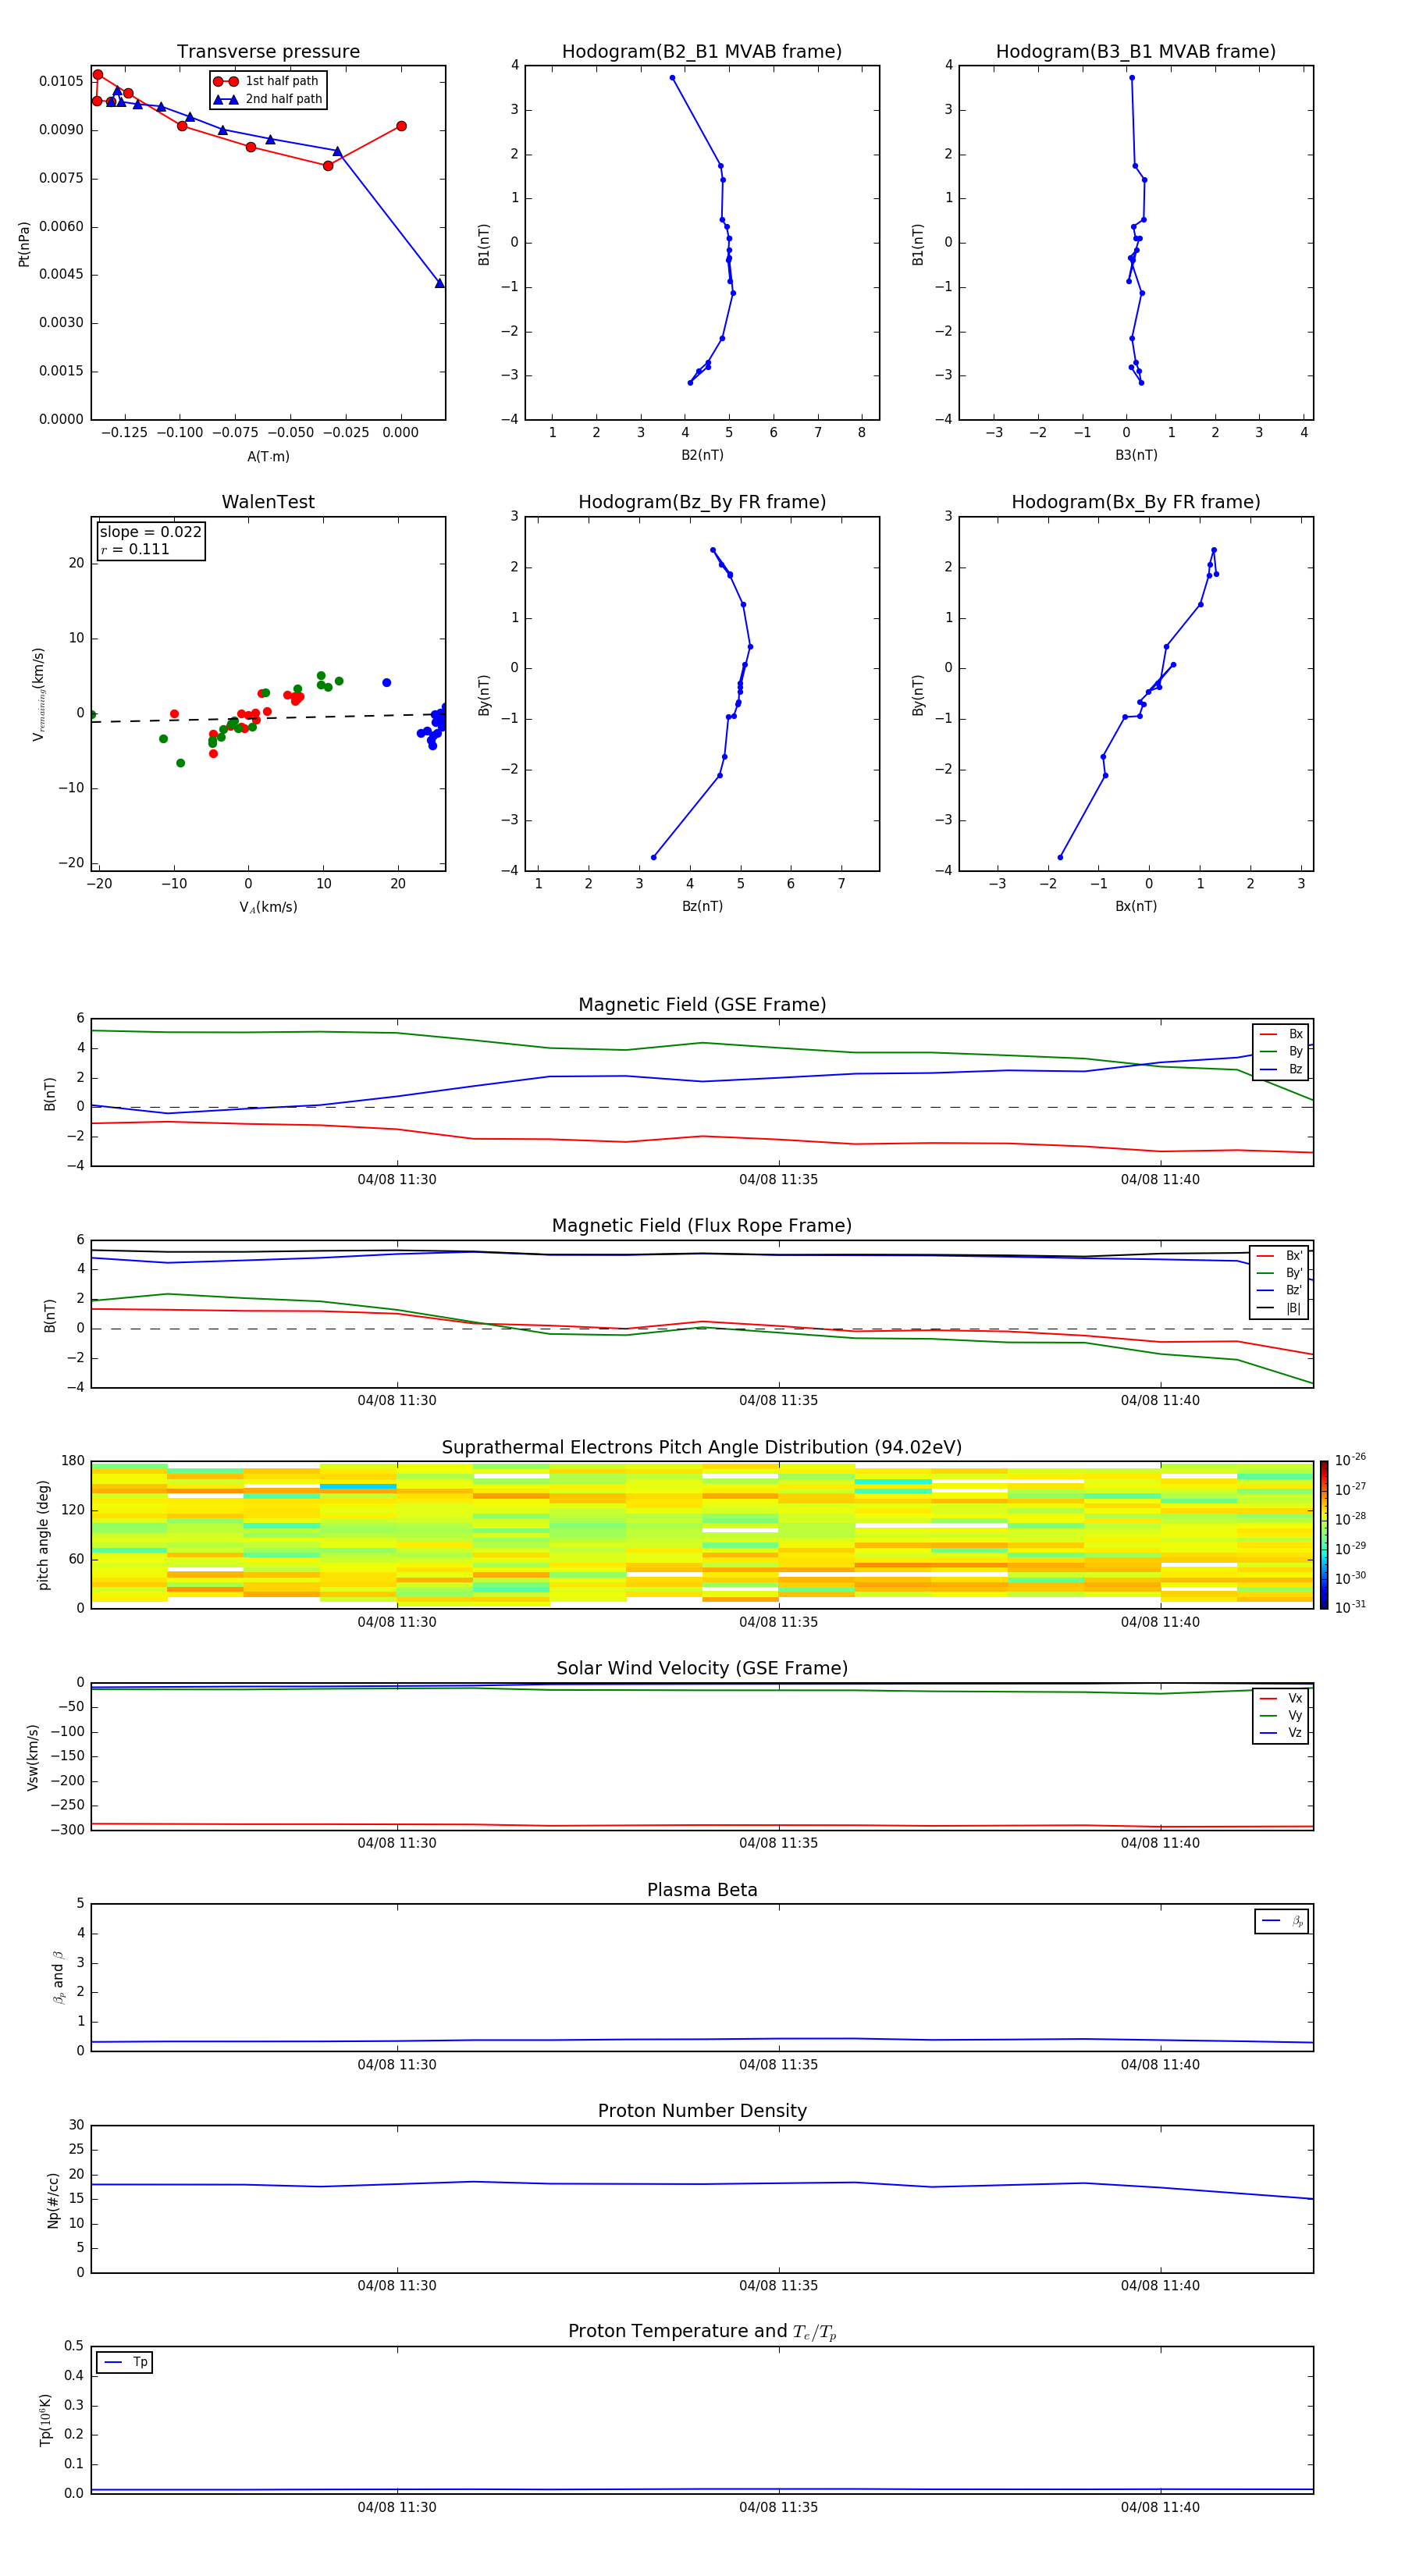Select the '1st half path' legend entry
The width and height of the screenshot is (1405, 2576).
(x=266, y=81)
